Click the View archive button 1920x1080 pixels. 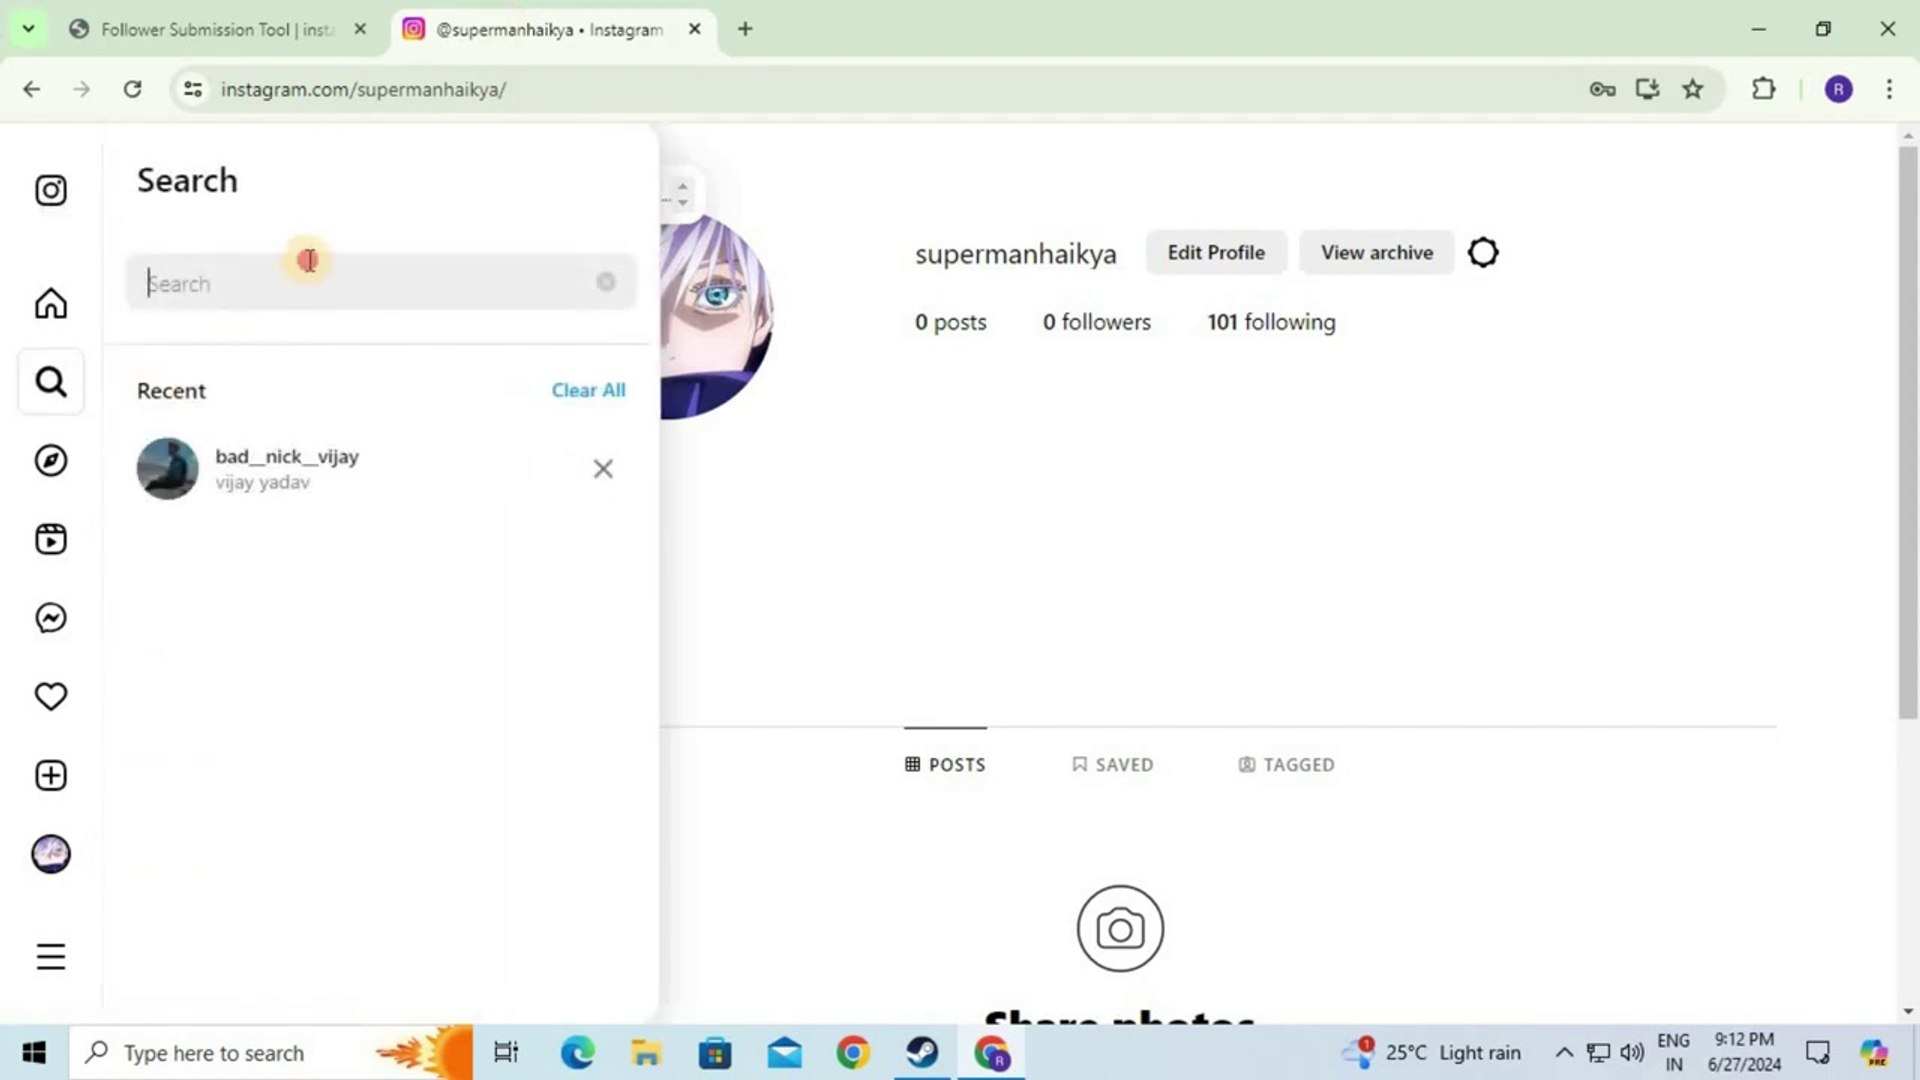coord(1376,252)
